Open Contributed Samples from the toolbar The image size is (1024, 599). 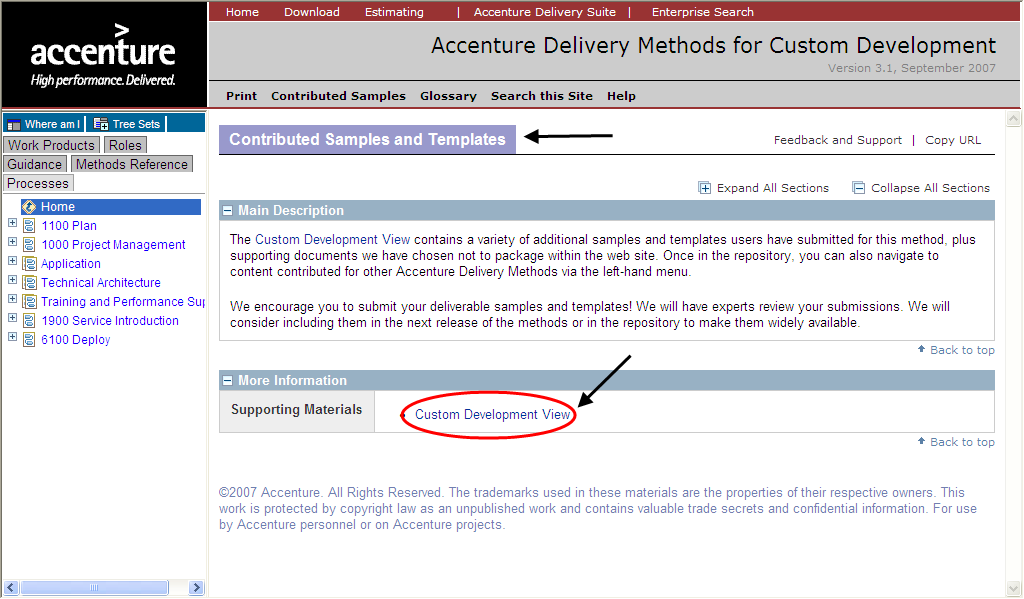pos(338,96)
